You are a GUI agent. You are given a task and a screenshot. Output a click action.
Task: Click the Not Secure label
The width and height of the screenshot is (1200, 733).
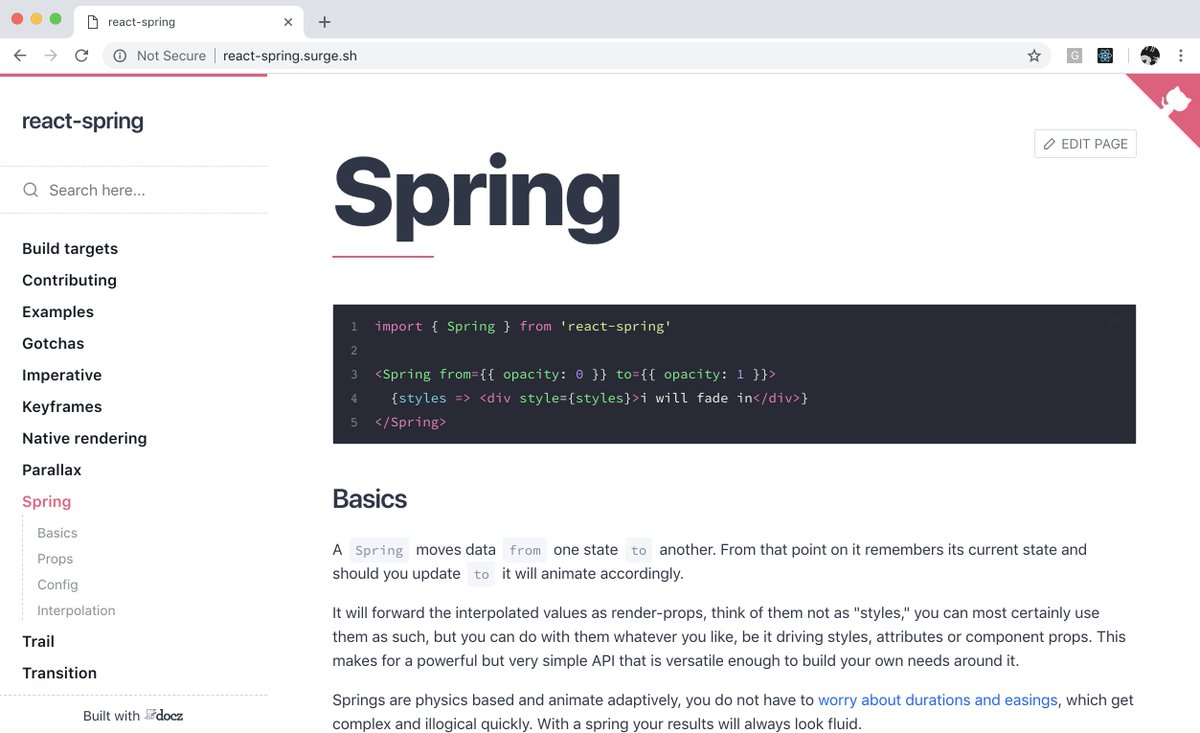(x=171, y=56)
